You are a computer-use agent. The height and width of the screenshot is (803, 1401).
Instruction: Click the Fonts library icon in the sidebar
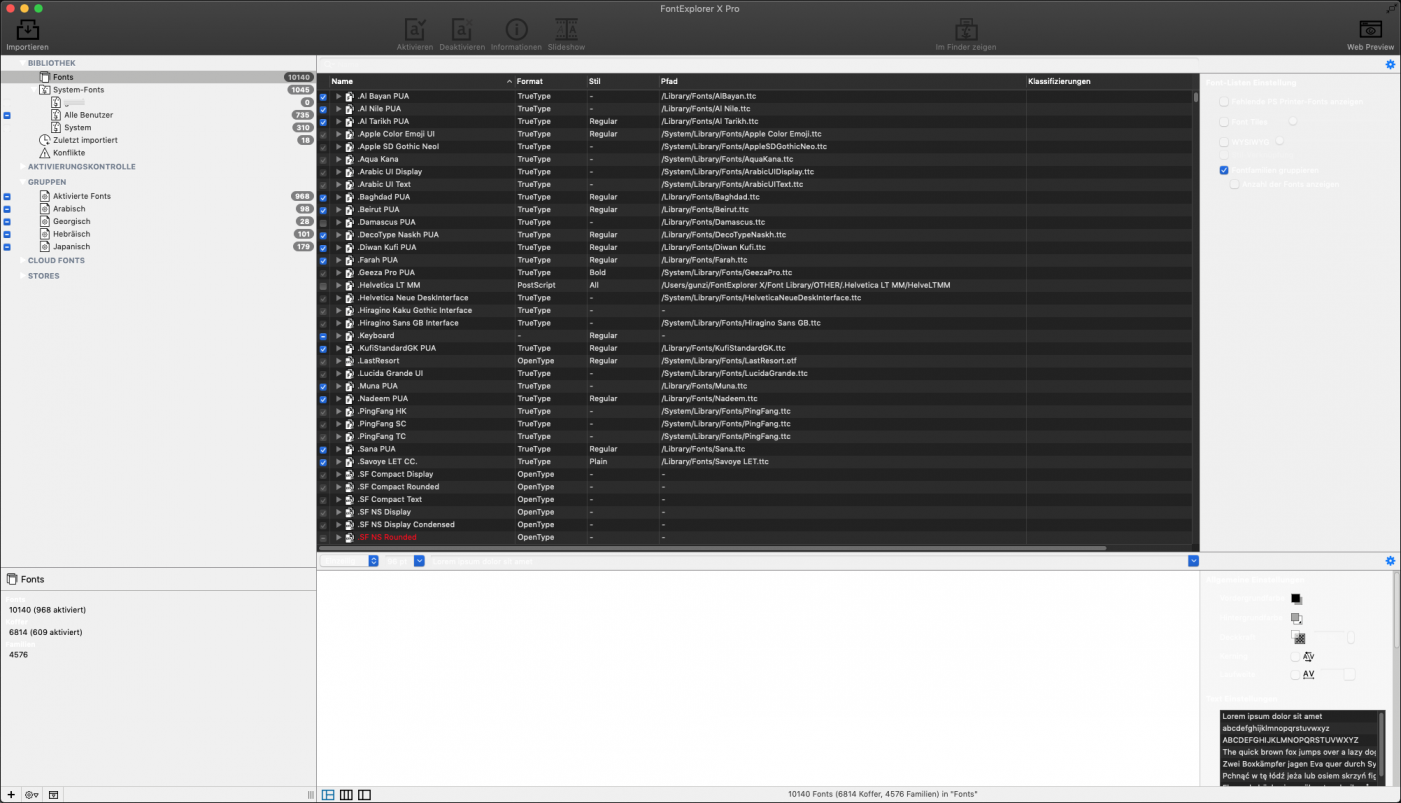44,77
